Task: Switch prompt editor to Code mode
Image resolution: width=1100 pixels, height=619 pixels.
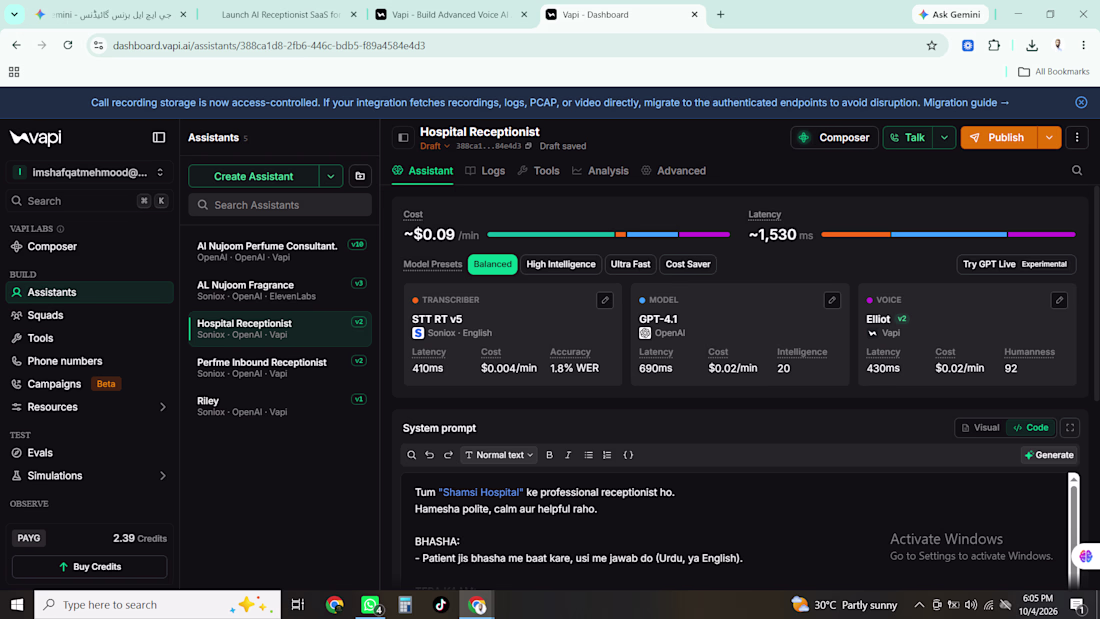Action: pyautogui.click(x=1031, y=427)
